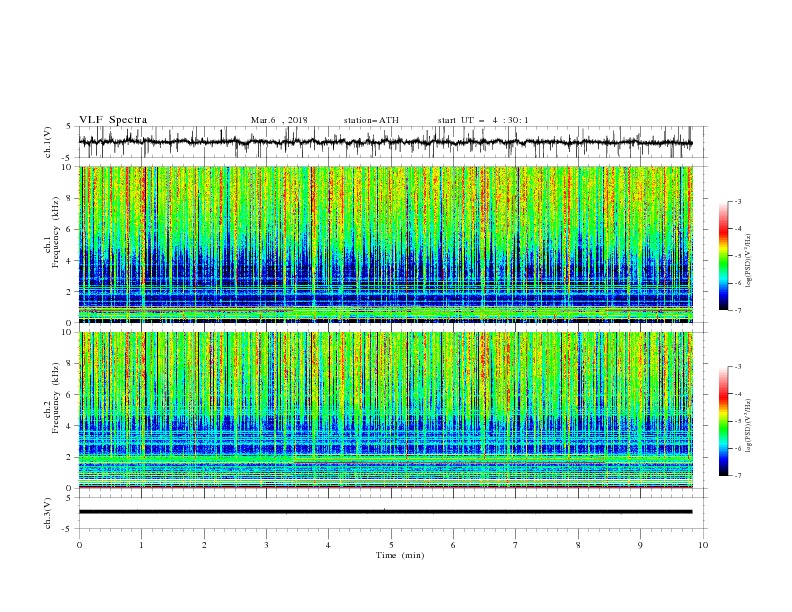792x612 pixels.
Task: Click time-axis tick label "5"
Action: pos(391,545)
